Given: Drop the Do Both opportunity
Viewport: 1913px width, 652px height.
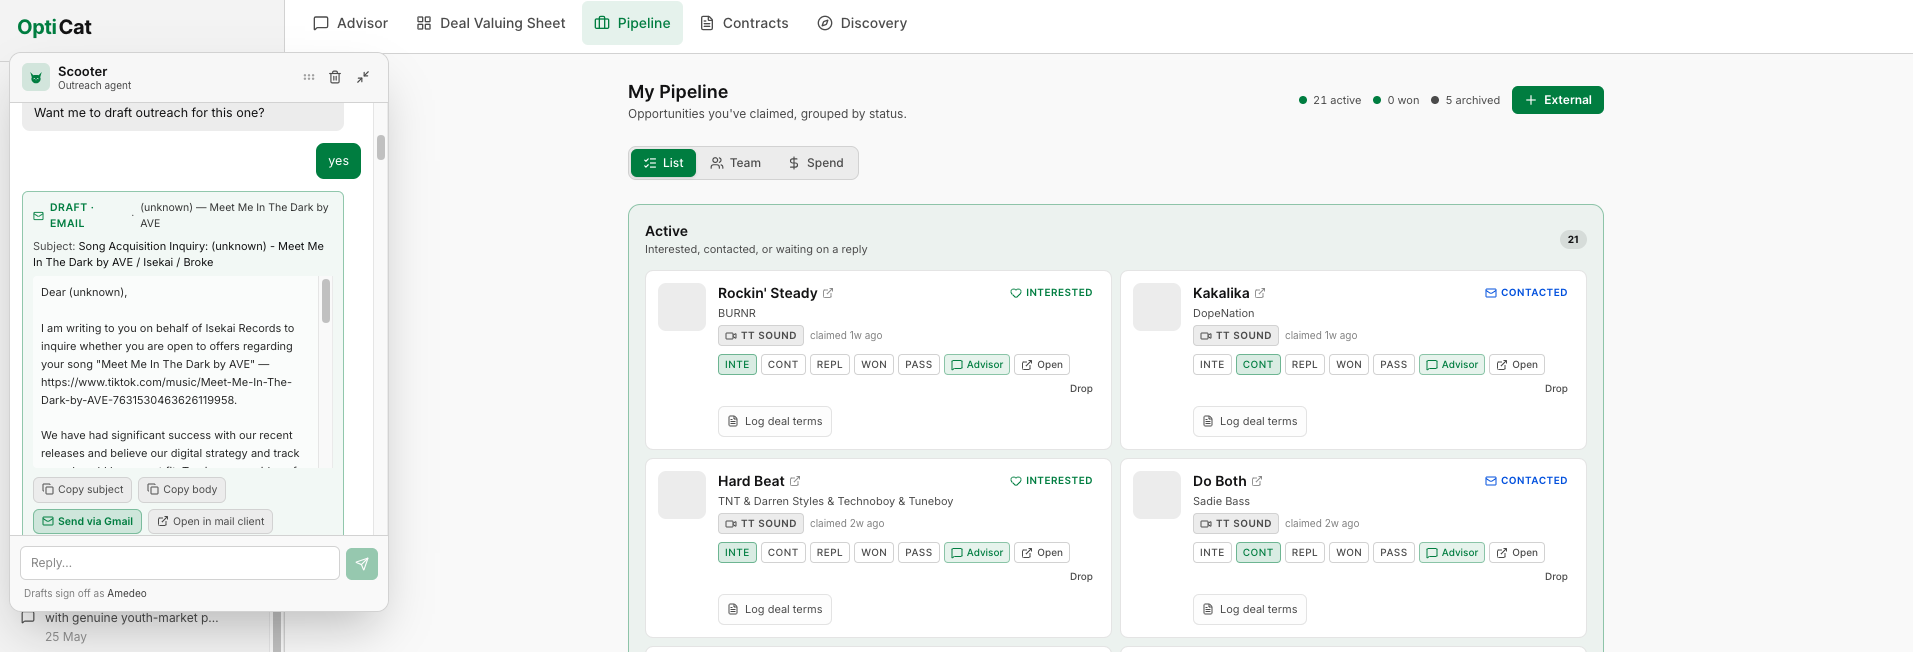Looking at the screenshot, I should point(1556,577).
